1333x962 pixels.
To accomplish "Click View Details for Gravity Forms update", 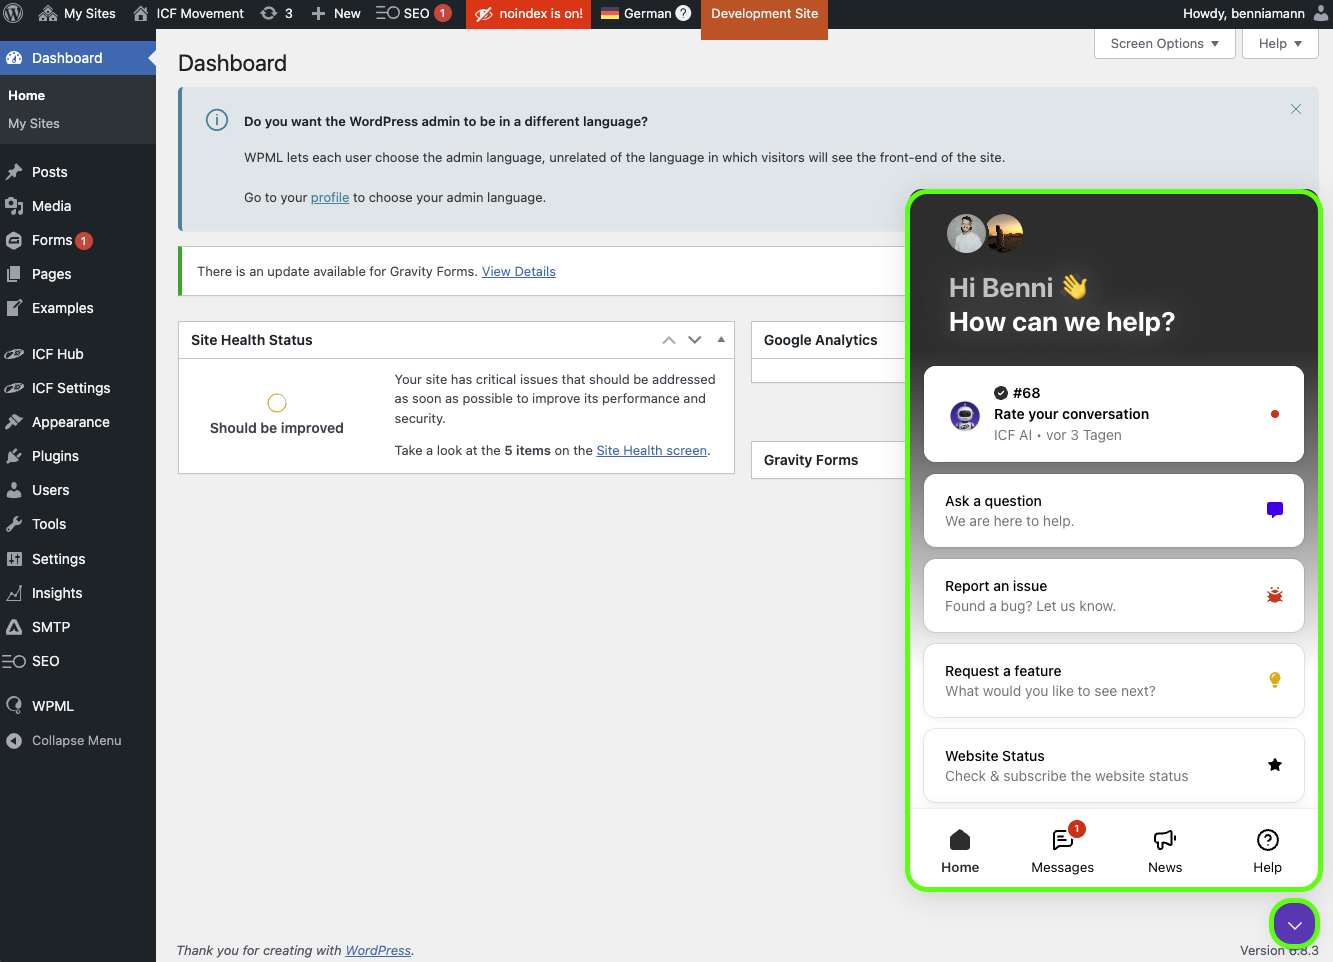I will [519, 272].
